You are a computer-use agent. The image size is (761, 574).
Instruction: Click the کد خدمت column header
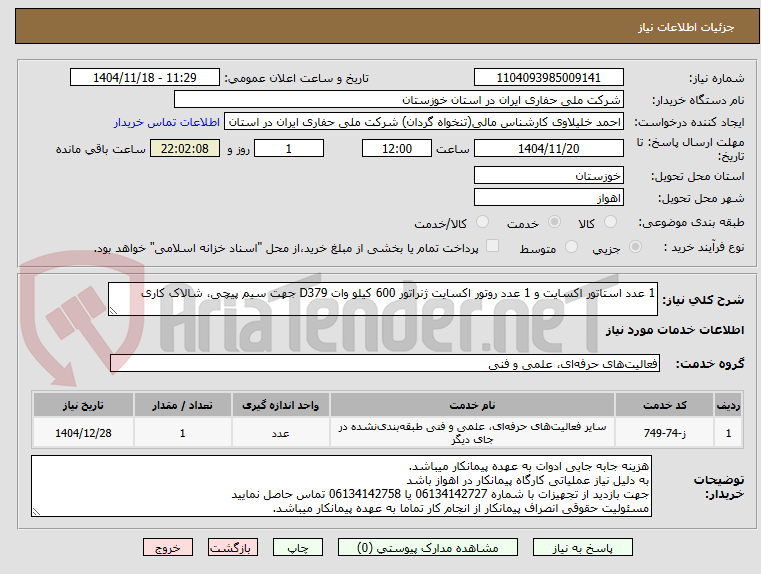664,405
